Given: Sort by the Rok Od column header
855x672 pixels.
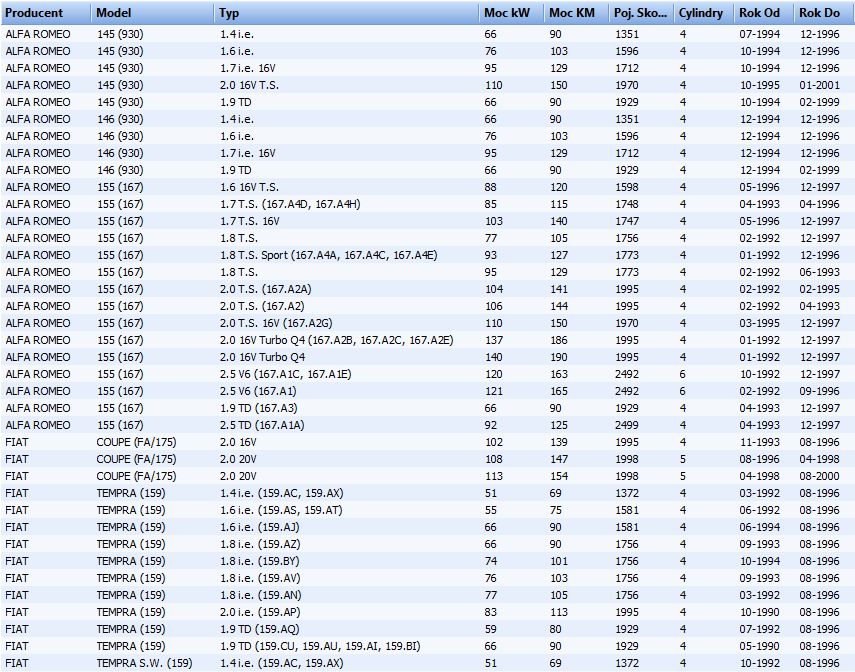Looking at the screenshot, I should coord(763,13).
